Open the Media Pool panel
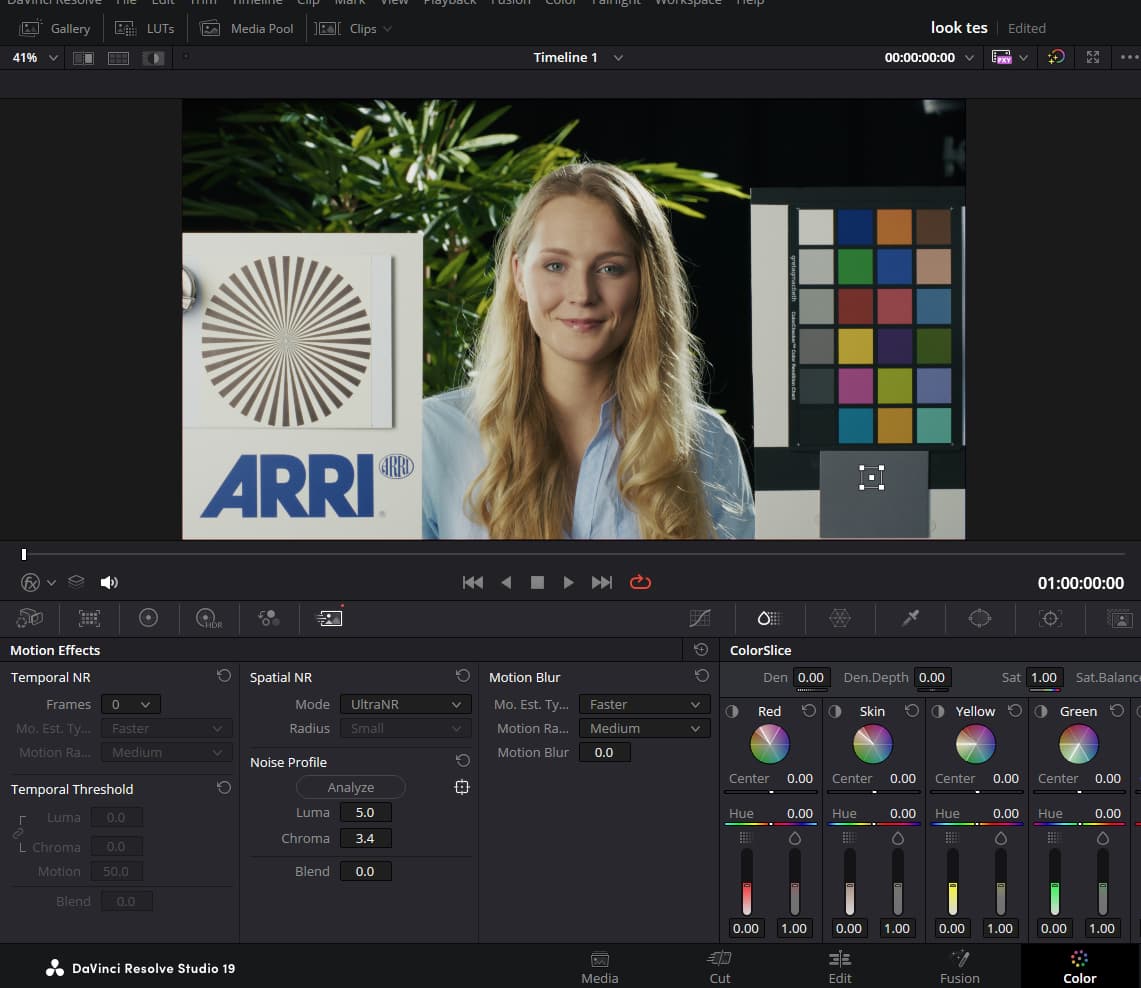 tap(246, 28)
